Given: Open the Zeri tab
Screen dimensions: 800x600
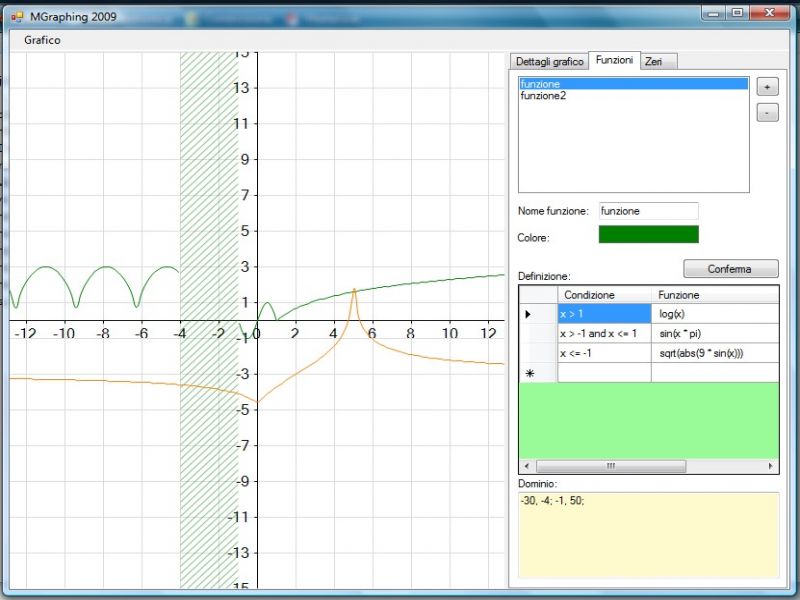Looking at the screenshot, I should coord(658,62).
